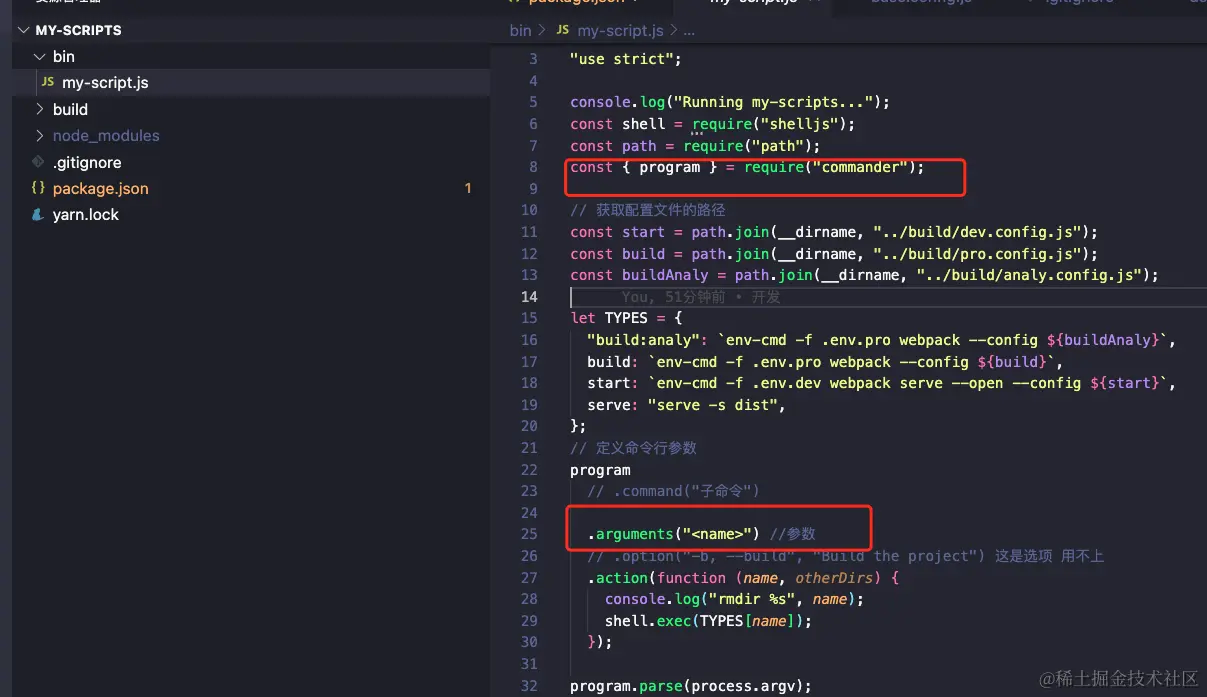
Task: Click the .gitignore file icon
Action: click(x=38, y=162)
